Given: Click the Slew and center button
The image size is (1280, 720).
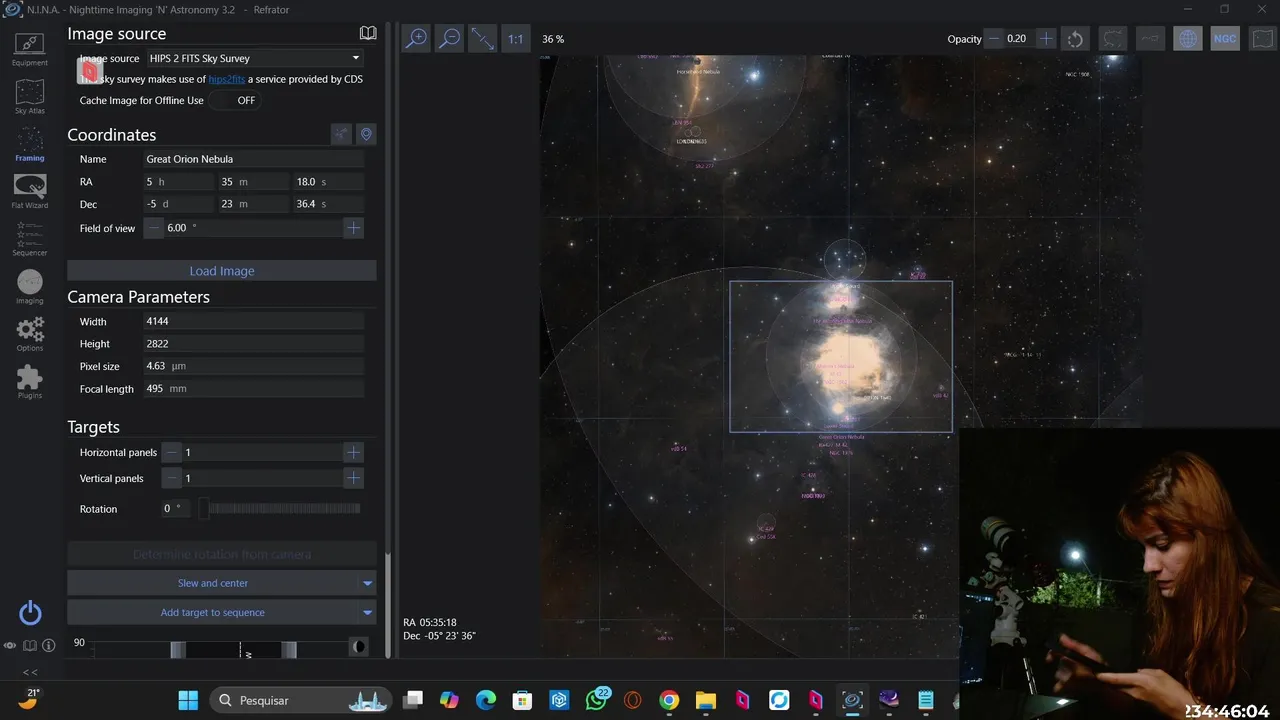Looking at the screenshot, I should pyautogui.click(x=212, y=583).
